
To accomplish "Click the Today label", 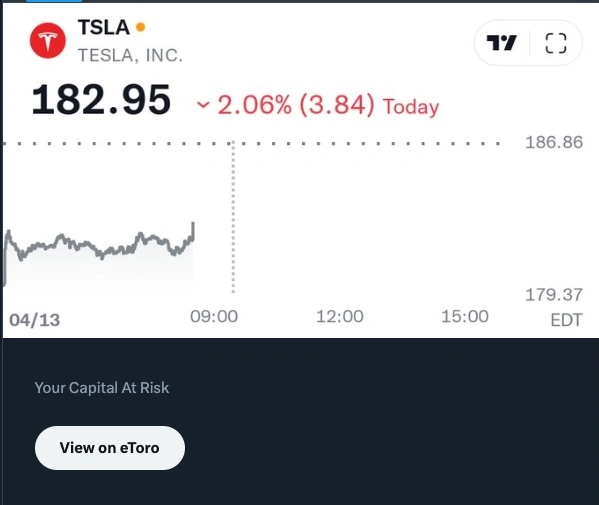I will 411,107.
